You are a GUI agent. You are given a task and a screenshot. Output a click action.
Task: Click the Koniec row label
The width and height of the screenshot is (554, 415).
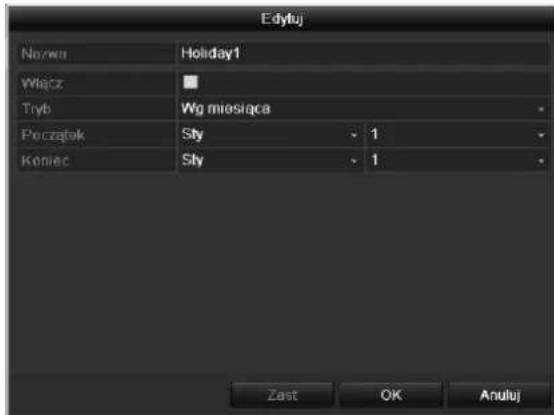coord(45,161)
